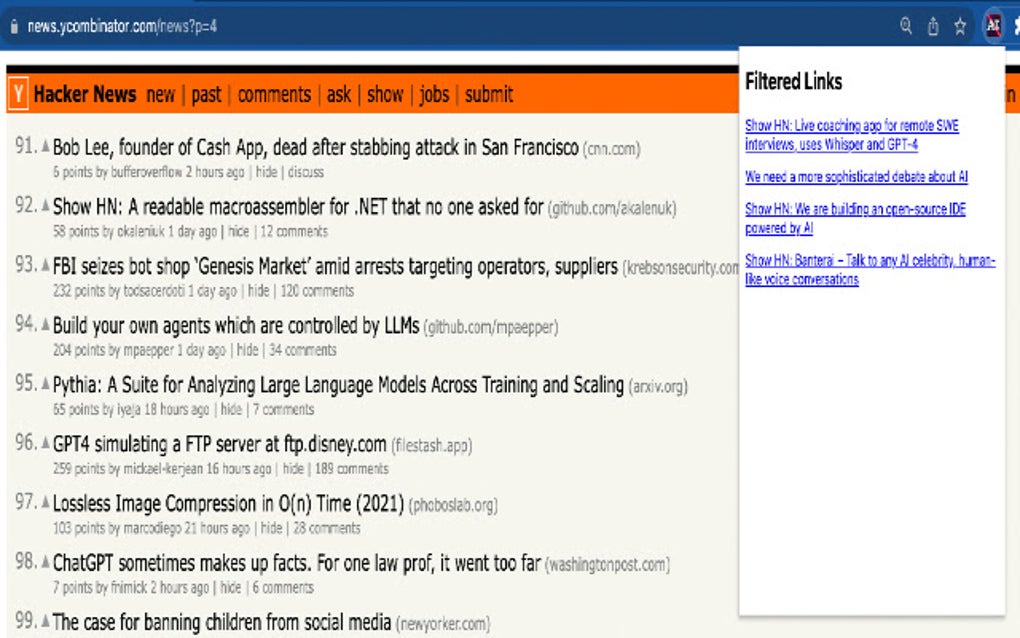Upvote the GPT4 FTP server story

44,443
